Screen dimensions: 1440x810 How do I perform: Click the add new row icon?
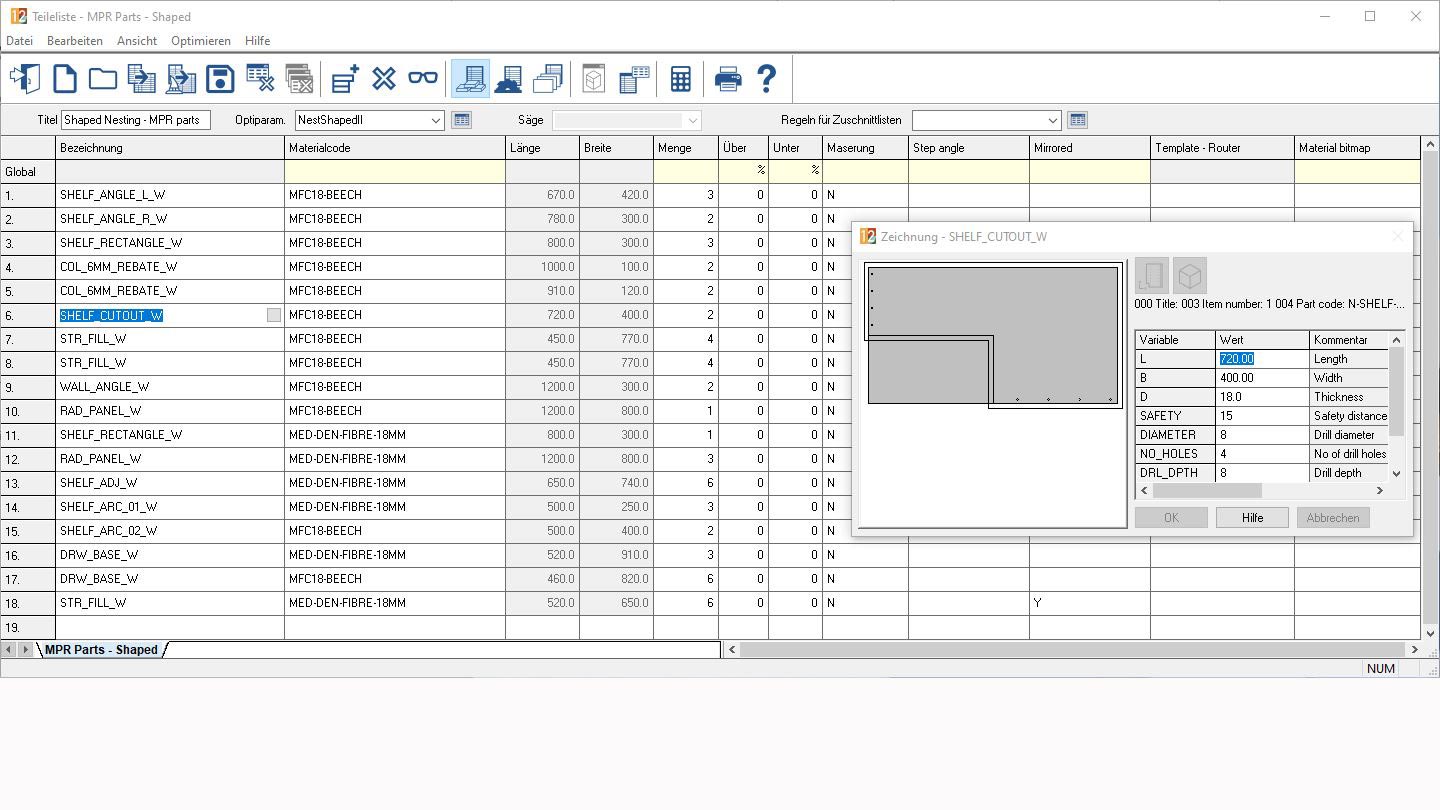tap(346, 79)
